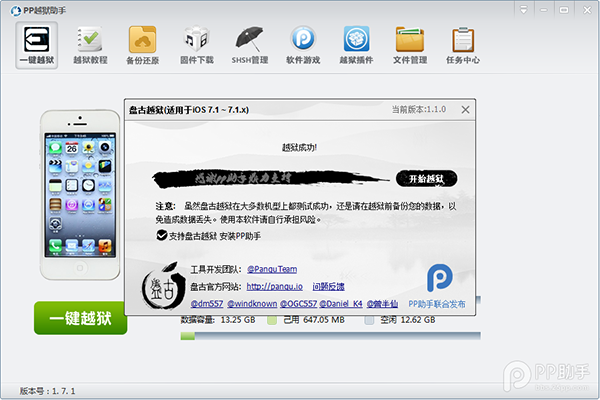Open 备份还原 backup and restore
This screenshot has height=400, width=600.
click(x=143, y=45)
